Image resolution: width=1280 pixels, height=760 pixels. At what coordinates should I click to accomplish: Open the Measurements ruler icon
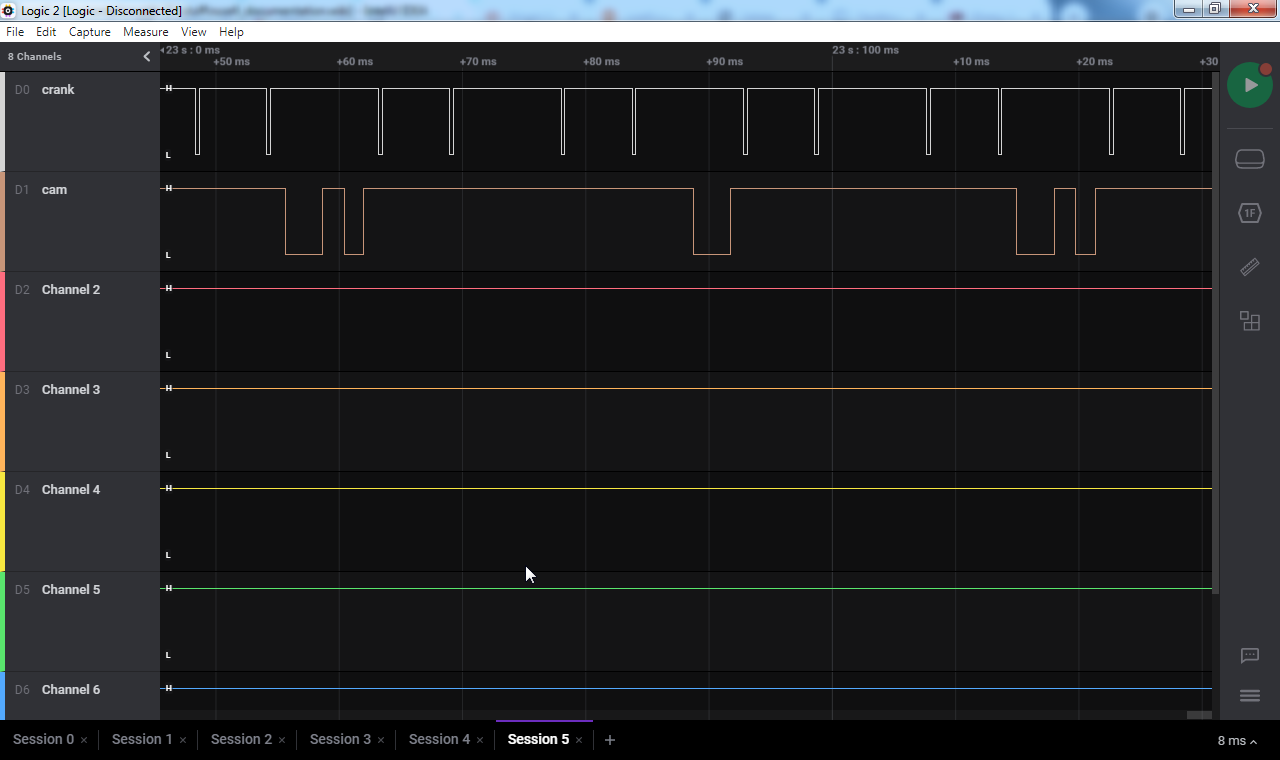tap(1249, 267)
